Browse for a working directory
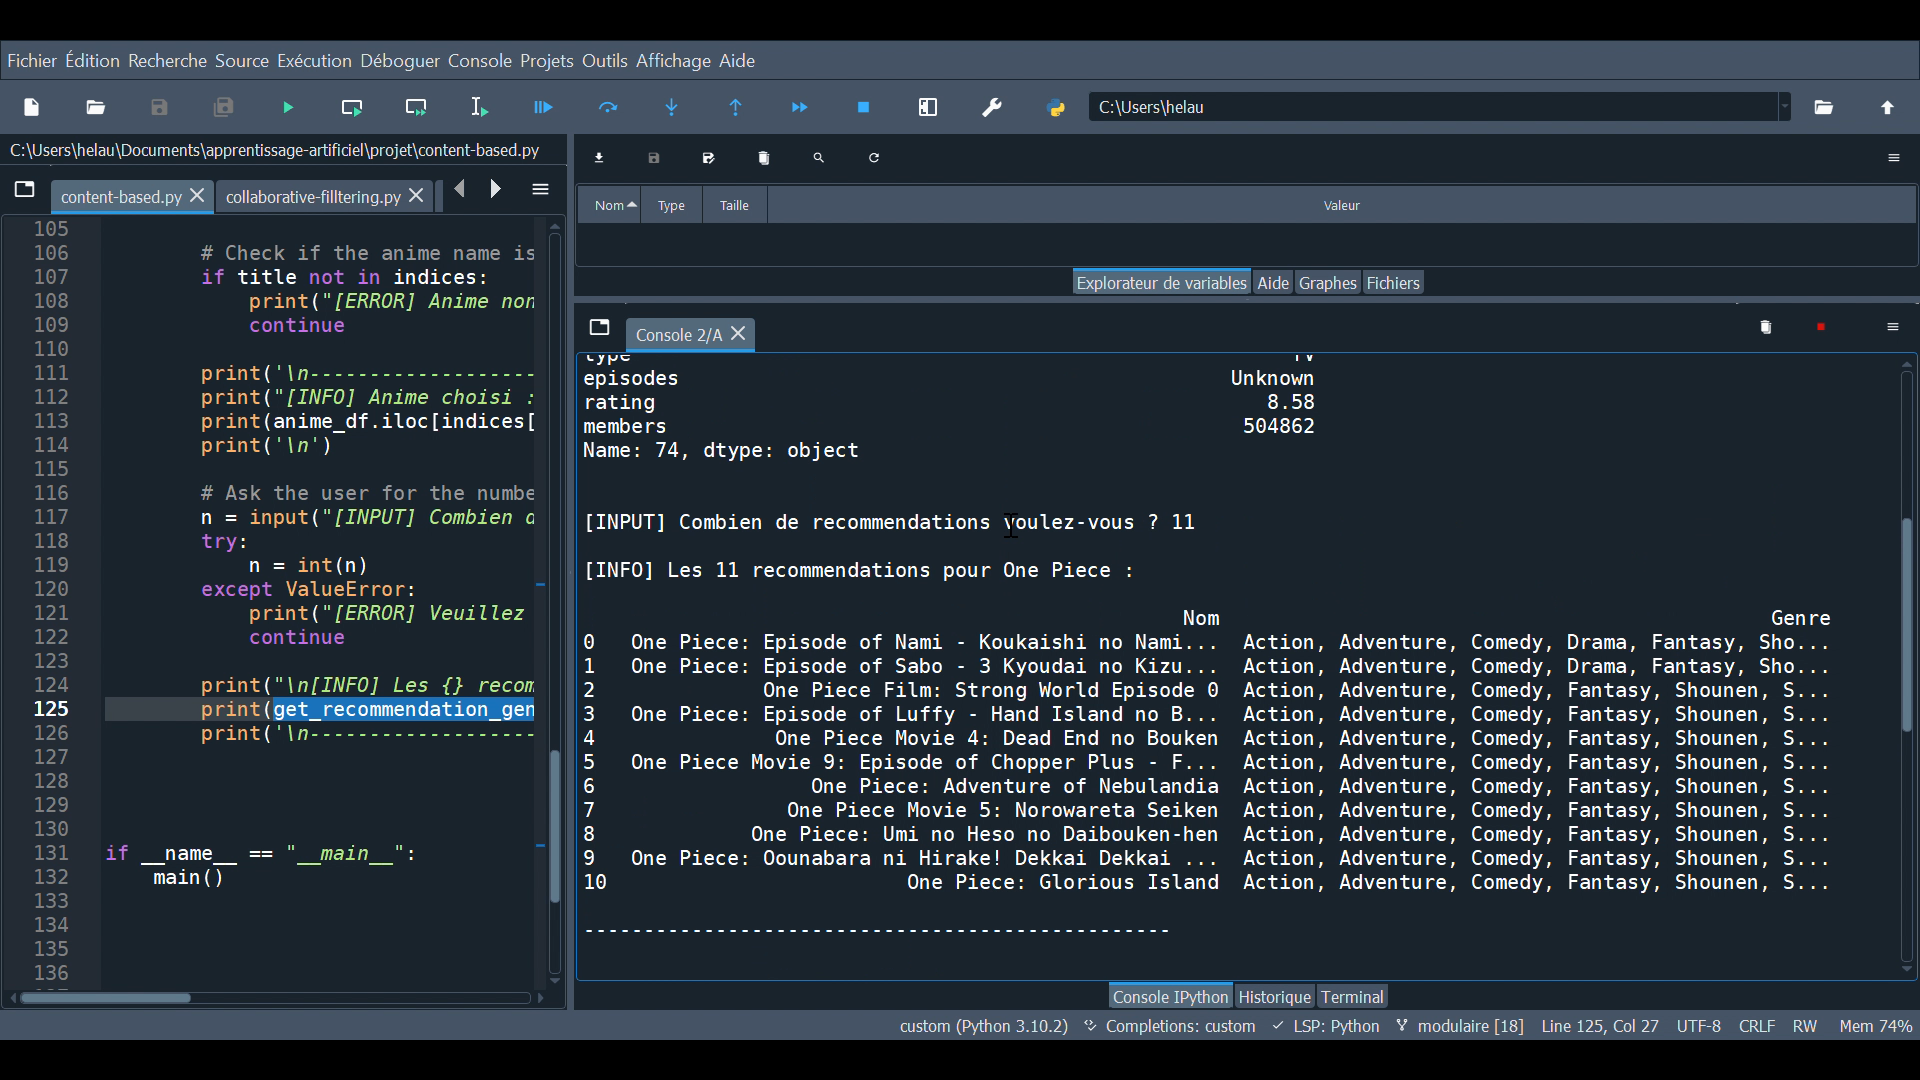 click(1824, 107)
